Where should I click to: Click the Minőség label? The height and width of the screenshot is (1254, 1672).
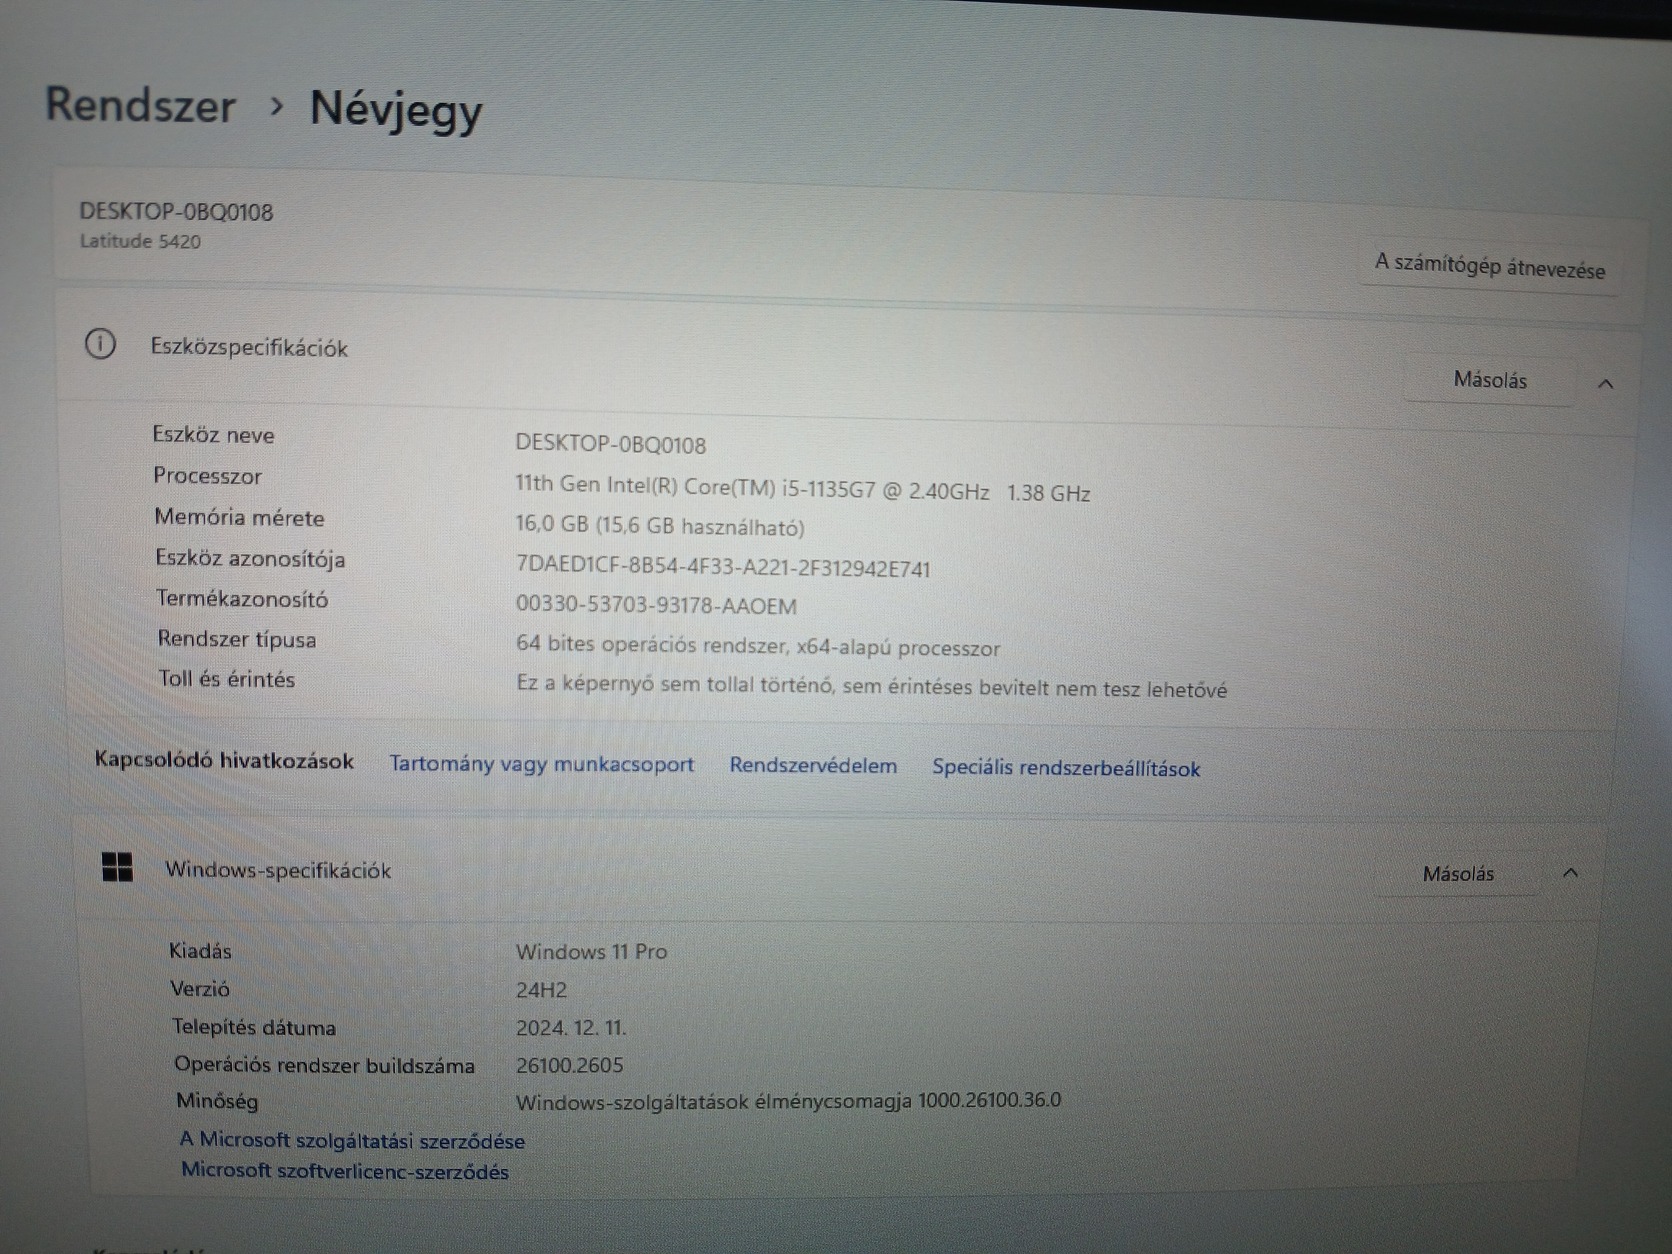217,1101
